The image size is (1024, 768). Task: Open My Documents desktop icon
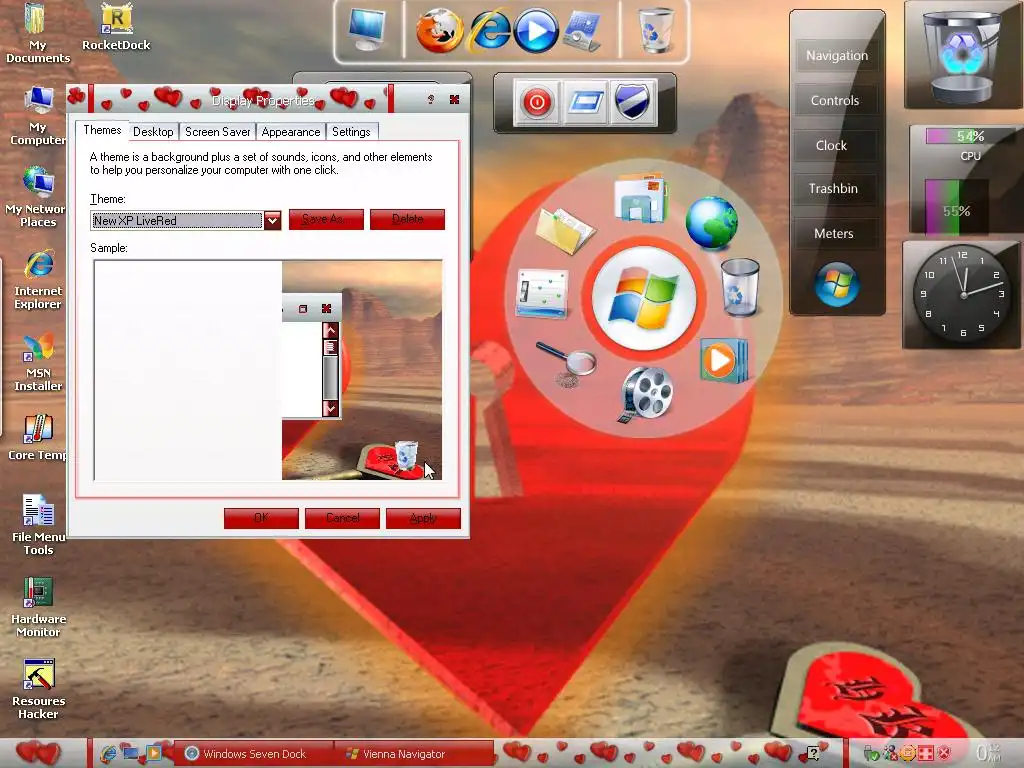click(37, 33)
